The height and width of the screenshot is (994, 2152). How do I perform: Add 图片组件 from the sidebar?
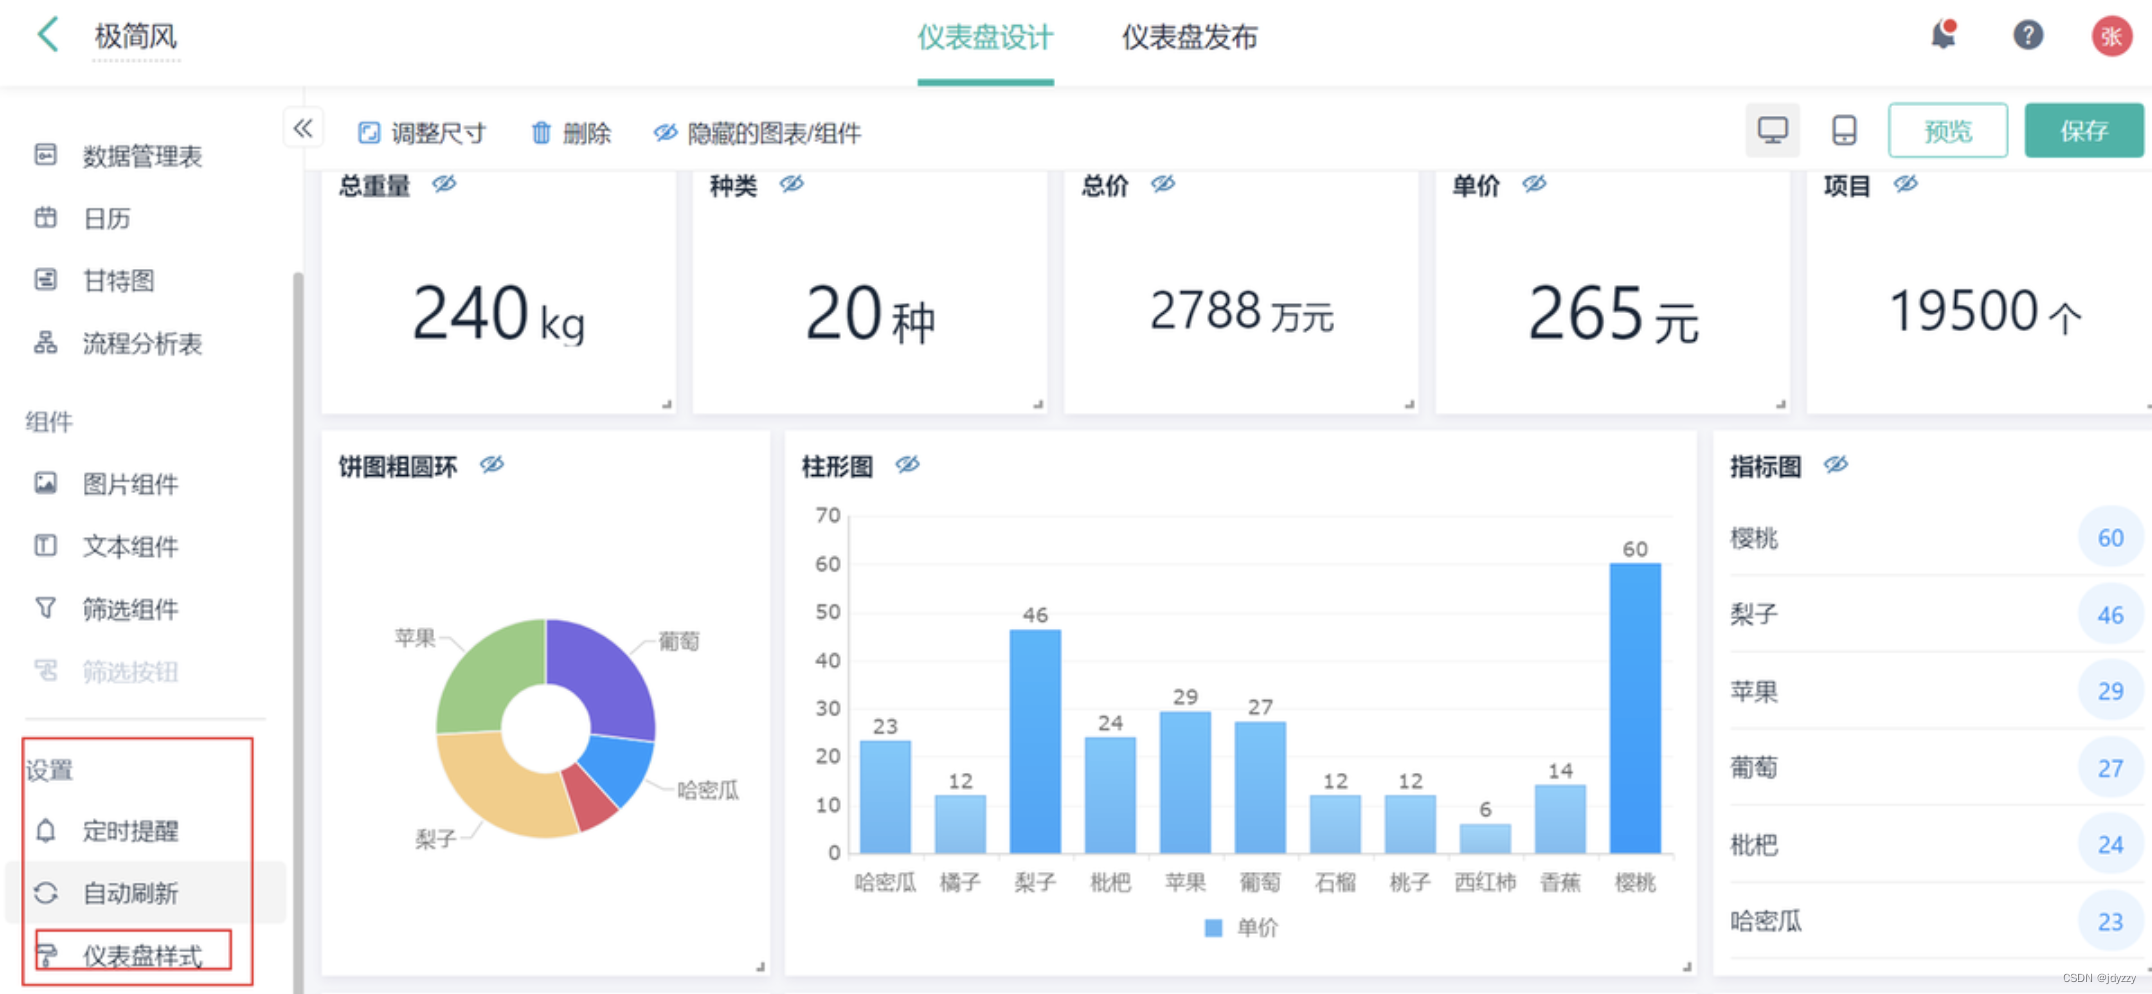[x=131, y=484]
